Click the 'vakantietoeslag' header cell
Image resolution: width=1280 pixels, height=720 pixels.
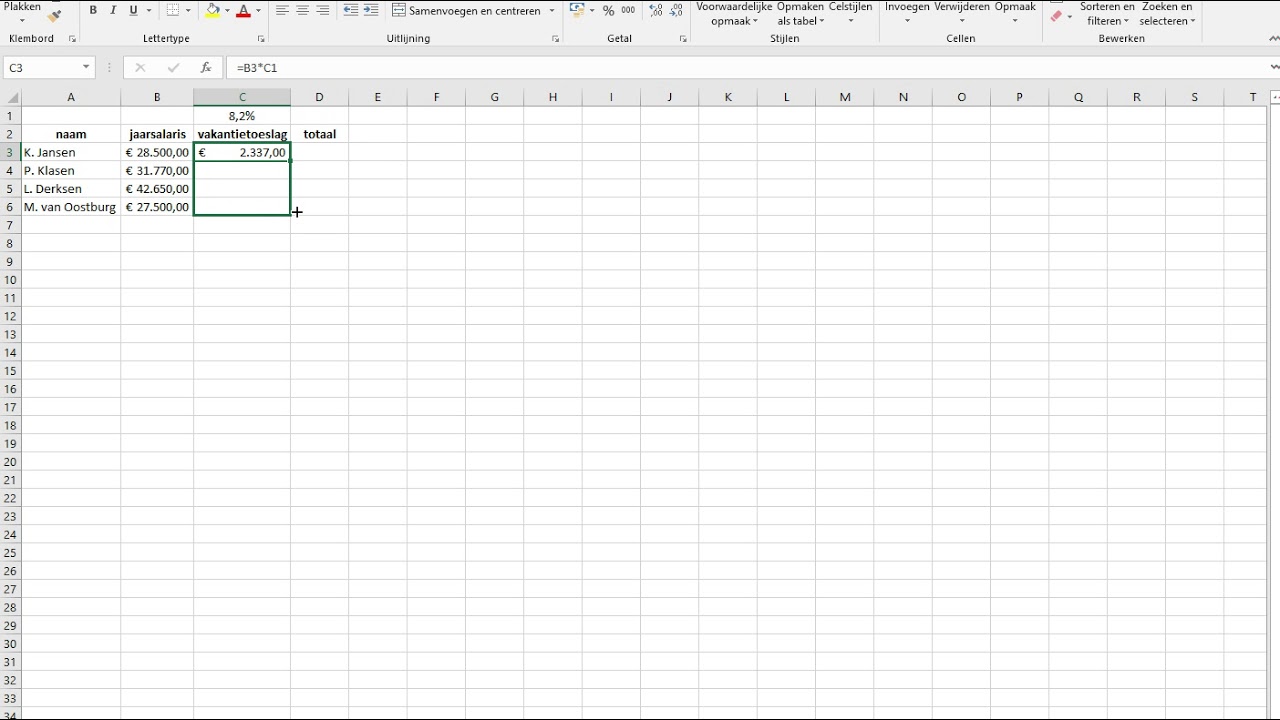(x=242, y=134)
